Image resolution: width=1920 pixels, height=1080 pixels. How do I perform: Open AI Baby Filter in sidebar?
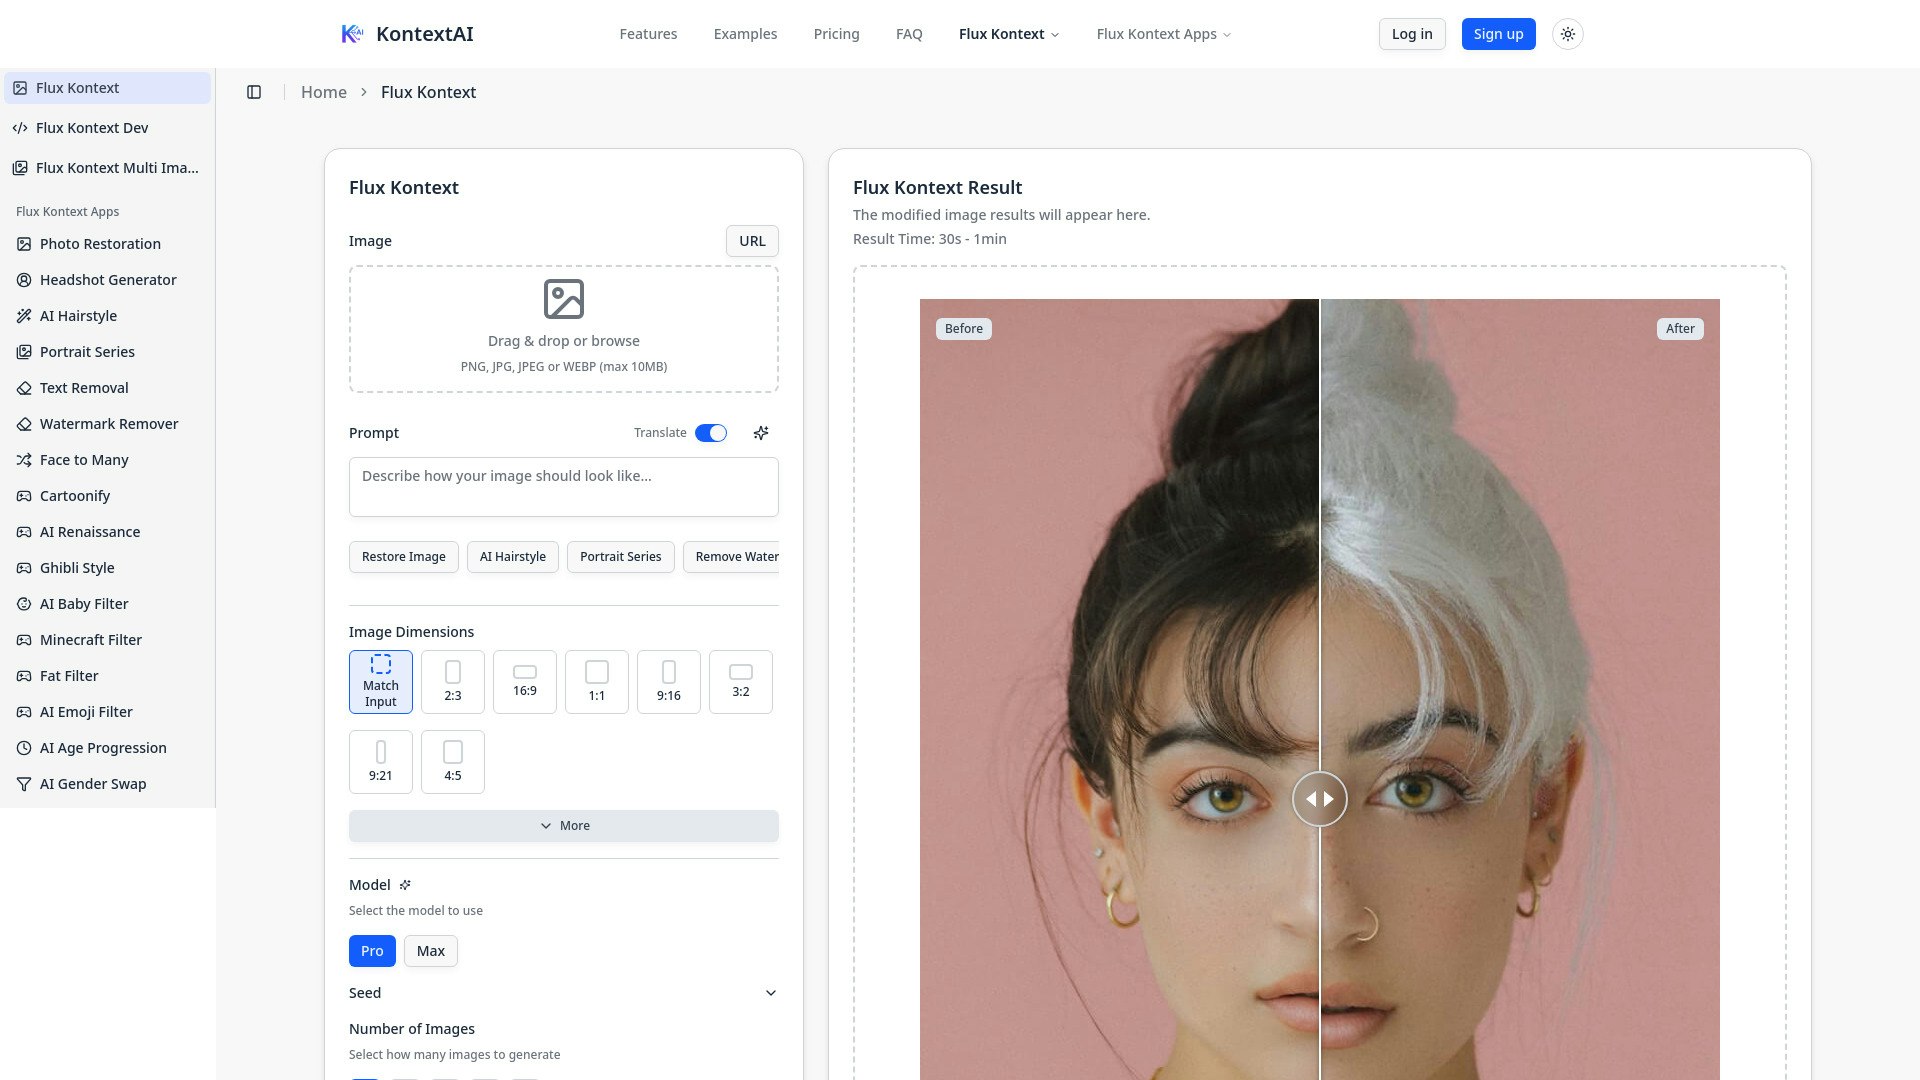[108, 604]
